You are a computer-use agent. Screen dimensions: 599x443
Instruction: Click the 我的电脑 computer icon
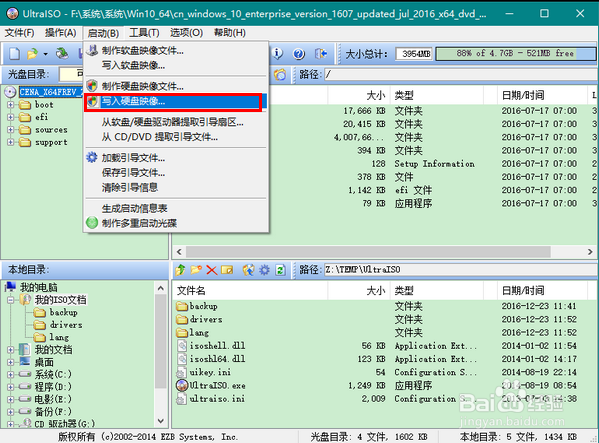point(11,286)
